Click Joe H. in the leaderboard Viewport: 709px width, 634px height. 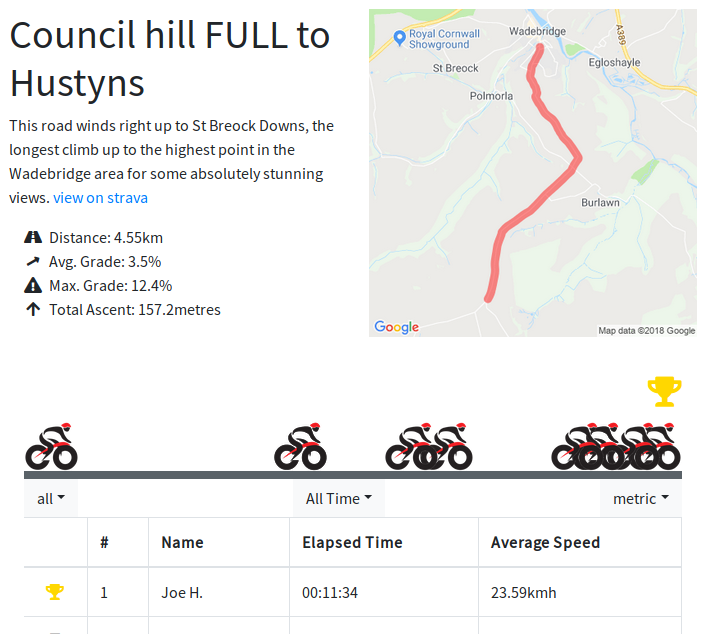pos(182,593)
